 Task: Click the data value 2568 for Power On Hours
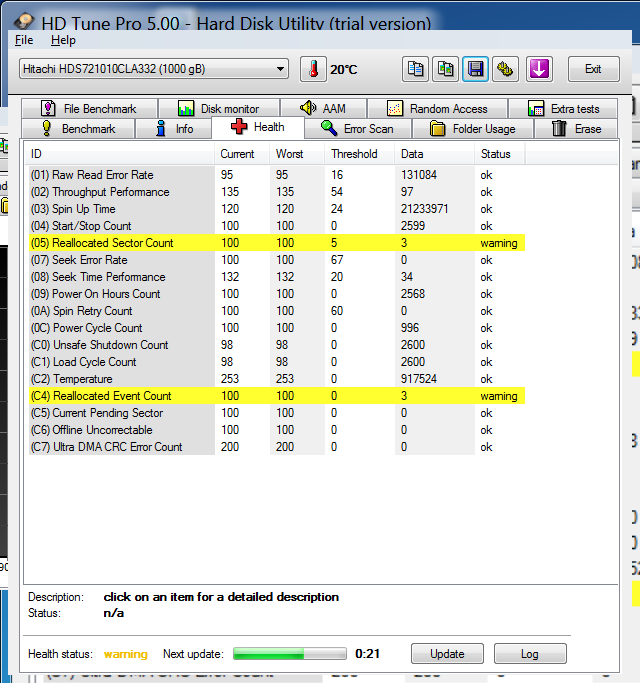click(x=413, y=294)
